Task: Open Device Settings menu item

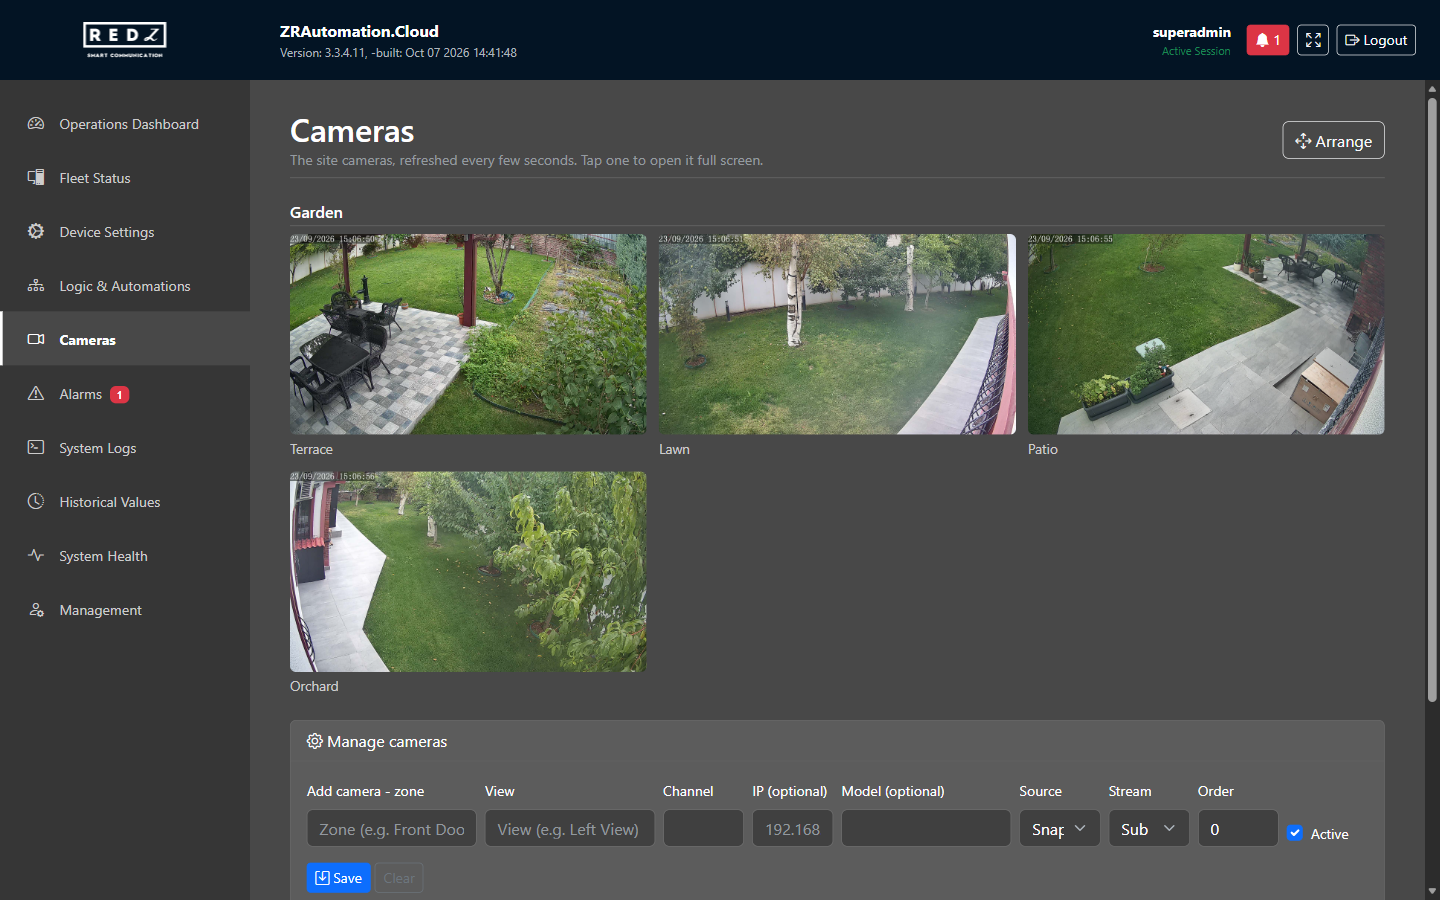Action: (125, 232)
